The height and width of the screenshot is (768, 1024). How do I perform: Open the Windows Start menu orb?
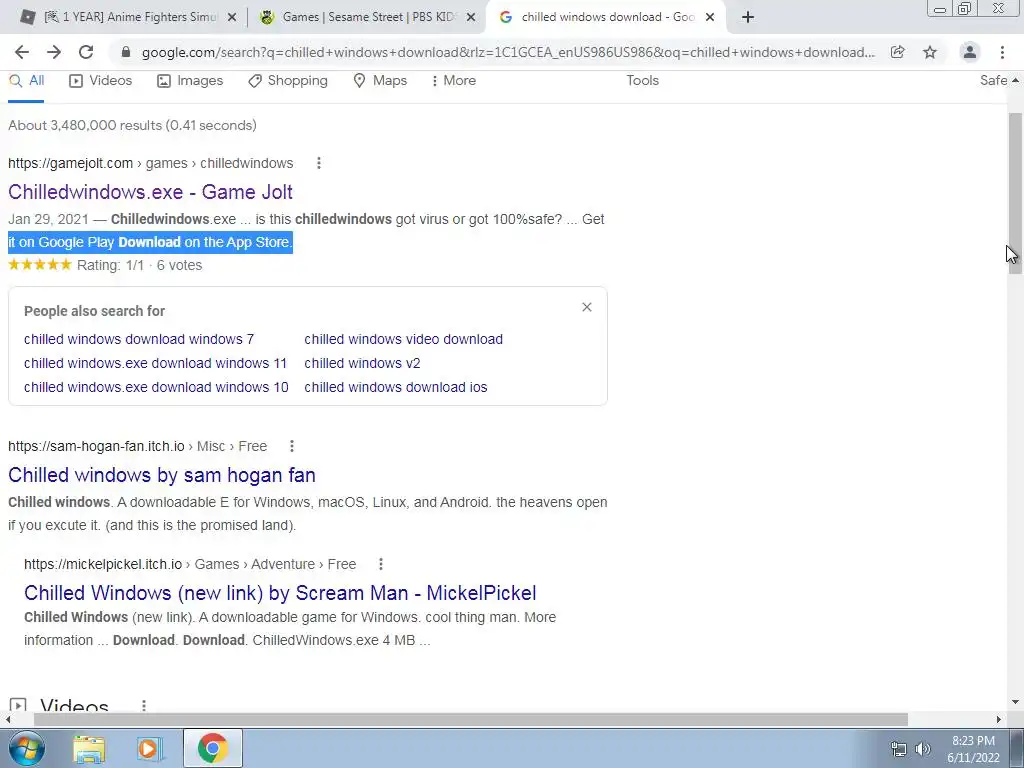pos(27,748)
